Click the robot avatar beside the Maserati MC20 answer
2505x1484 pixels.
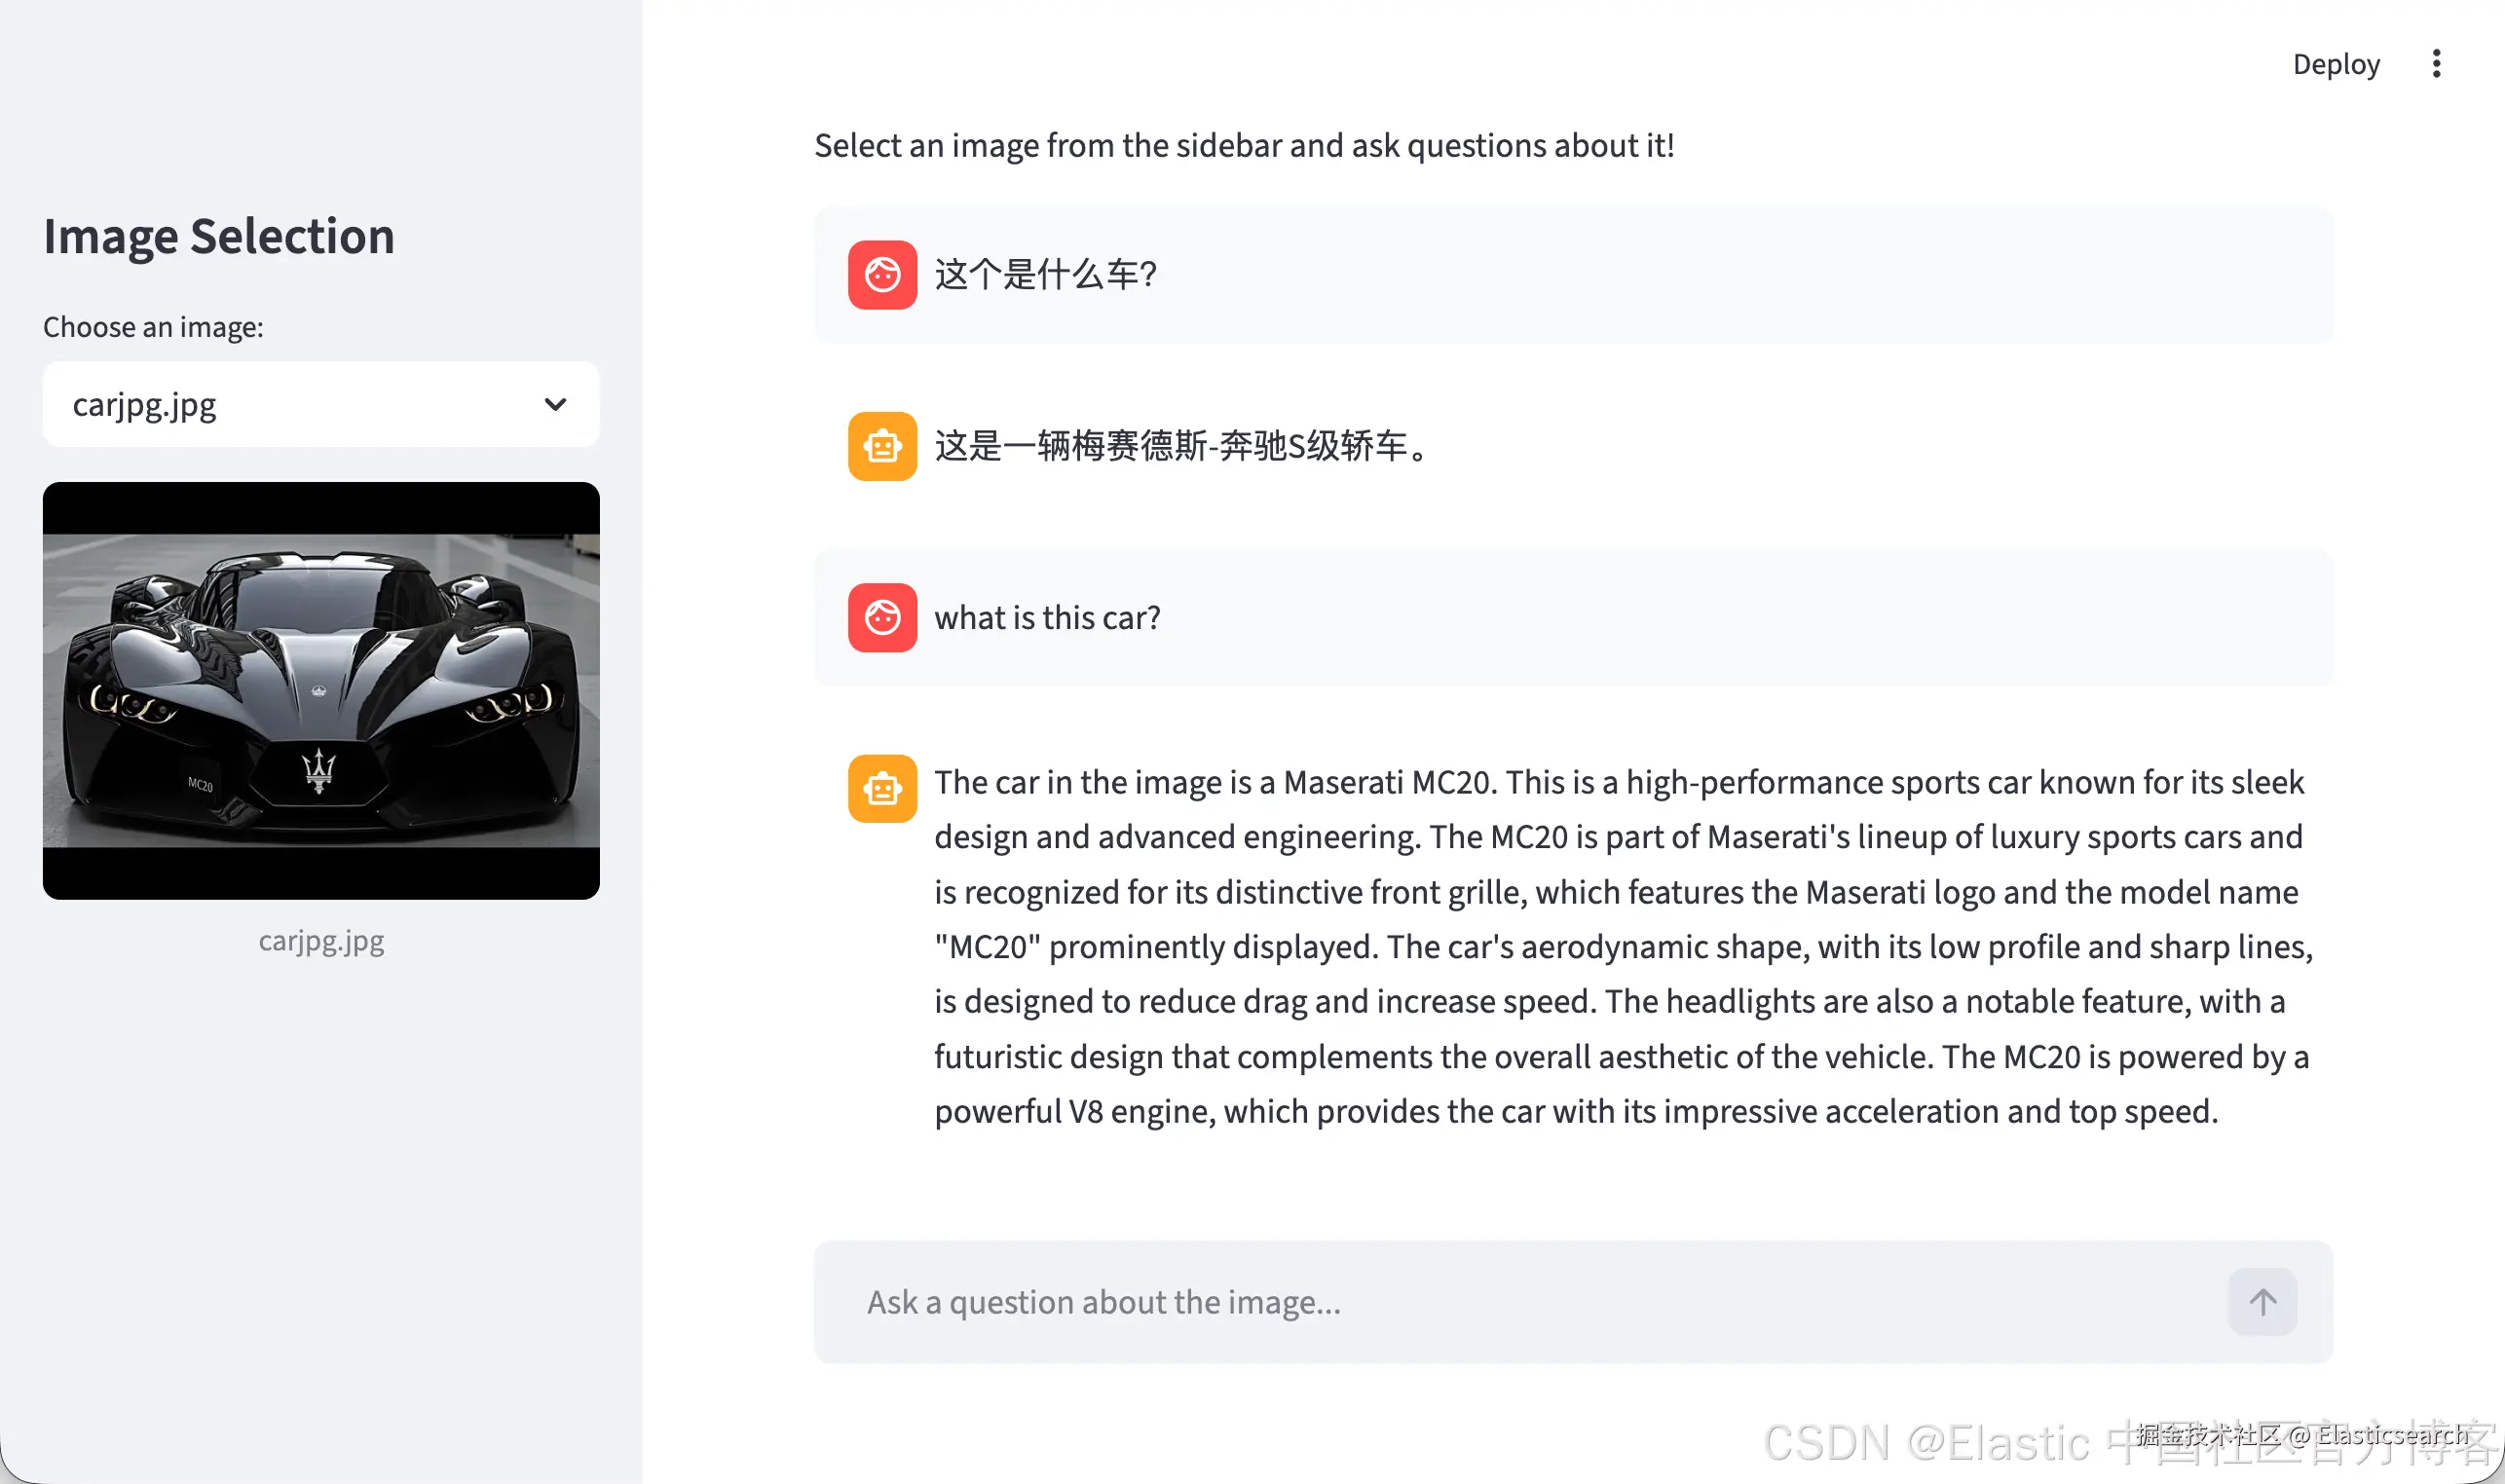pos(882,789)
